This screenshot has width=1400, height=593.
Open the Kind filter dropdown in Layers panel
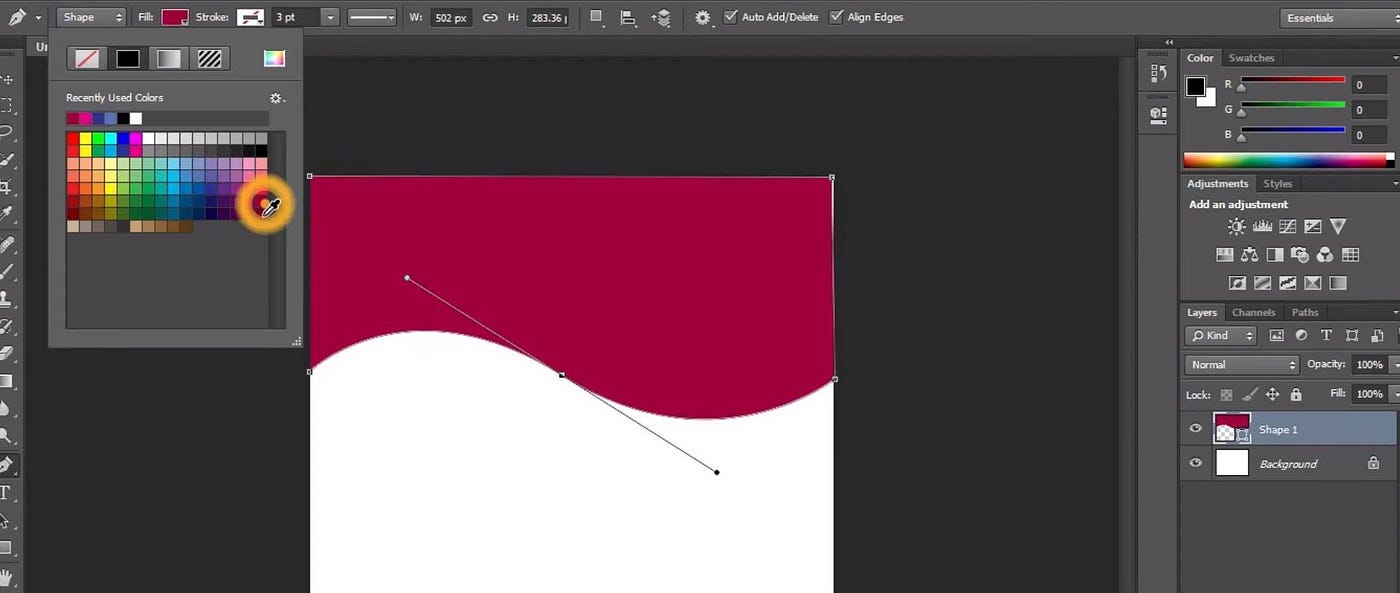(x=1219, y=335)
